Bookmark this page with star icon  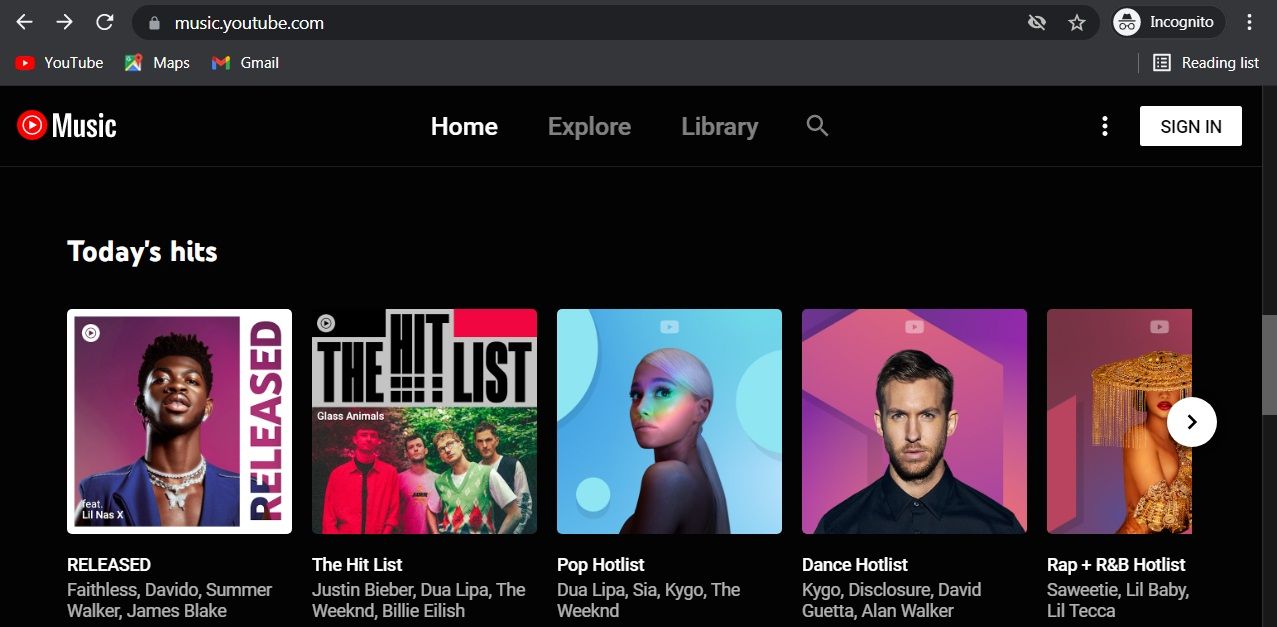pos(1076,22)
